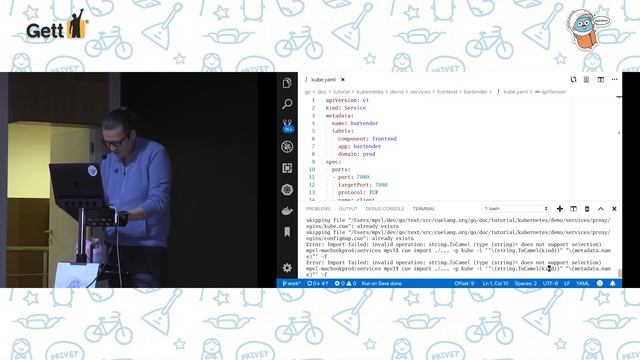Click the compare changes icon in editor title
The image size is (640, 360).
coord(573,80)
